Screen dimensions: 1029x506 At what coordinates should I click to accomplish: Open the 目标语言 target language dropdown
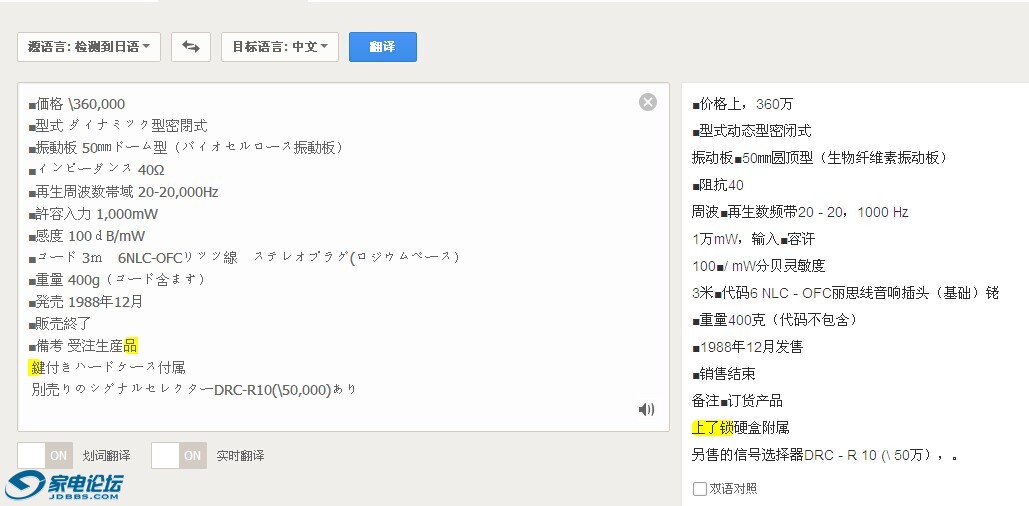pos(280,47)
